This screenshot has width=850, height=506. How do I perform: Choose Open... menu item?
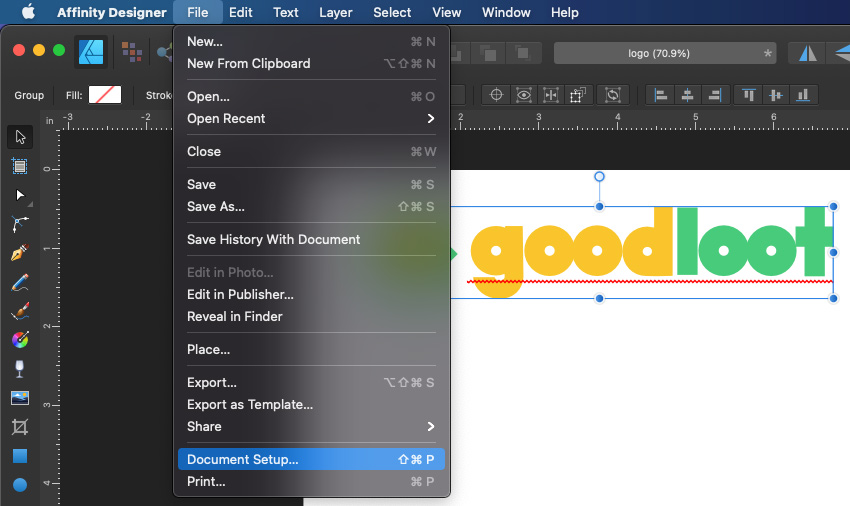(x=311, y=97)
